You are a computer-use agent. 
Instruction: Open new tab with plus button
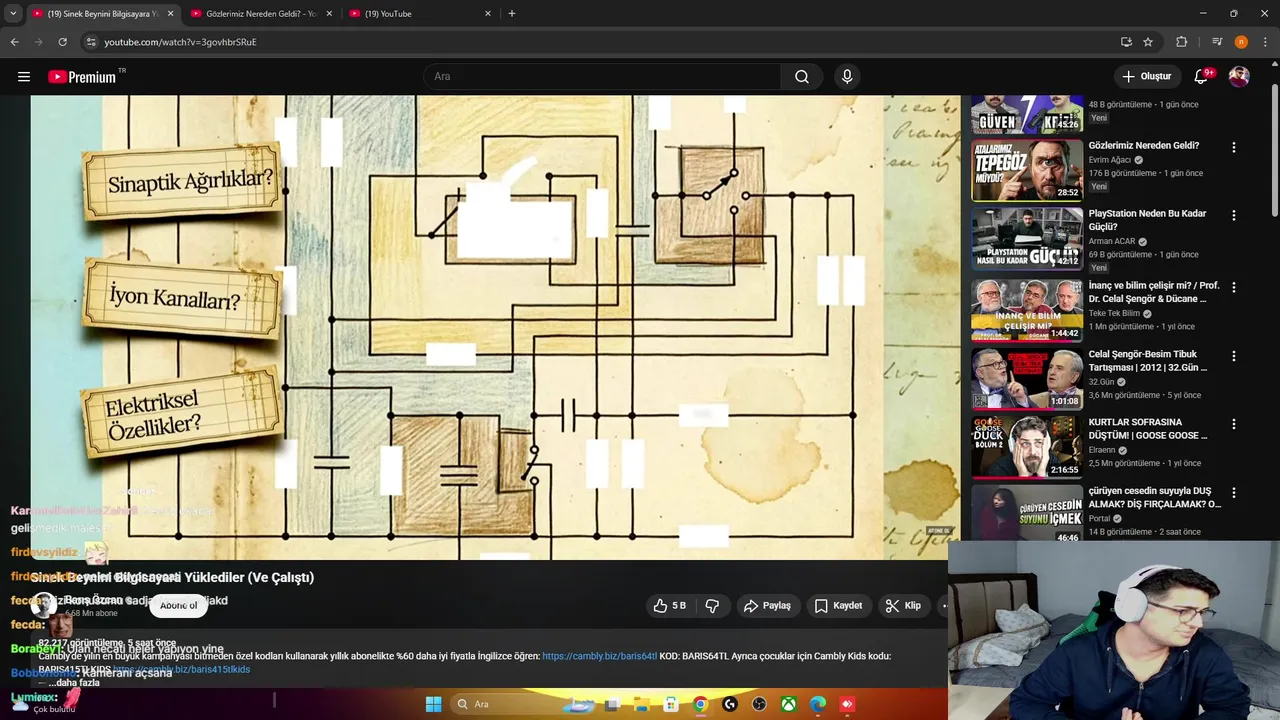pos(512,14)
